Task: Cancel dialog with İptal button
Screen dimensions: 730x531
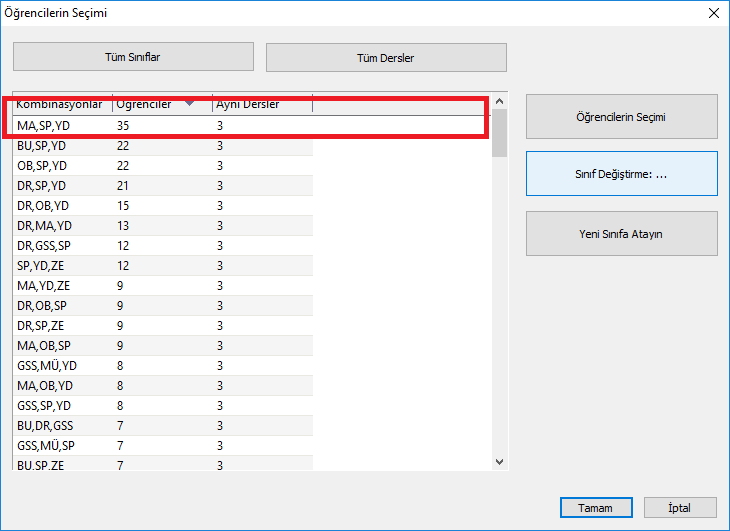Action: point(679,508)
